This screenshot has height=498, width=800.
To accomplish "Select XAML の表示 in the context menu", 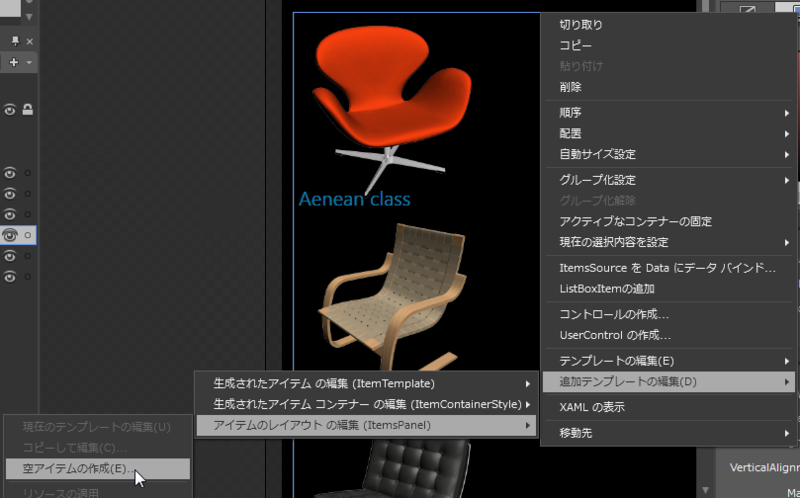I will (x=669, y=407).
